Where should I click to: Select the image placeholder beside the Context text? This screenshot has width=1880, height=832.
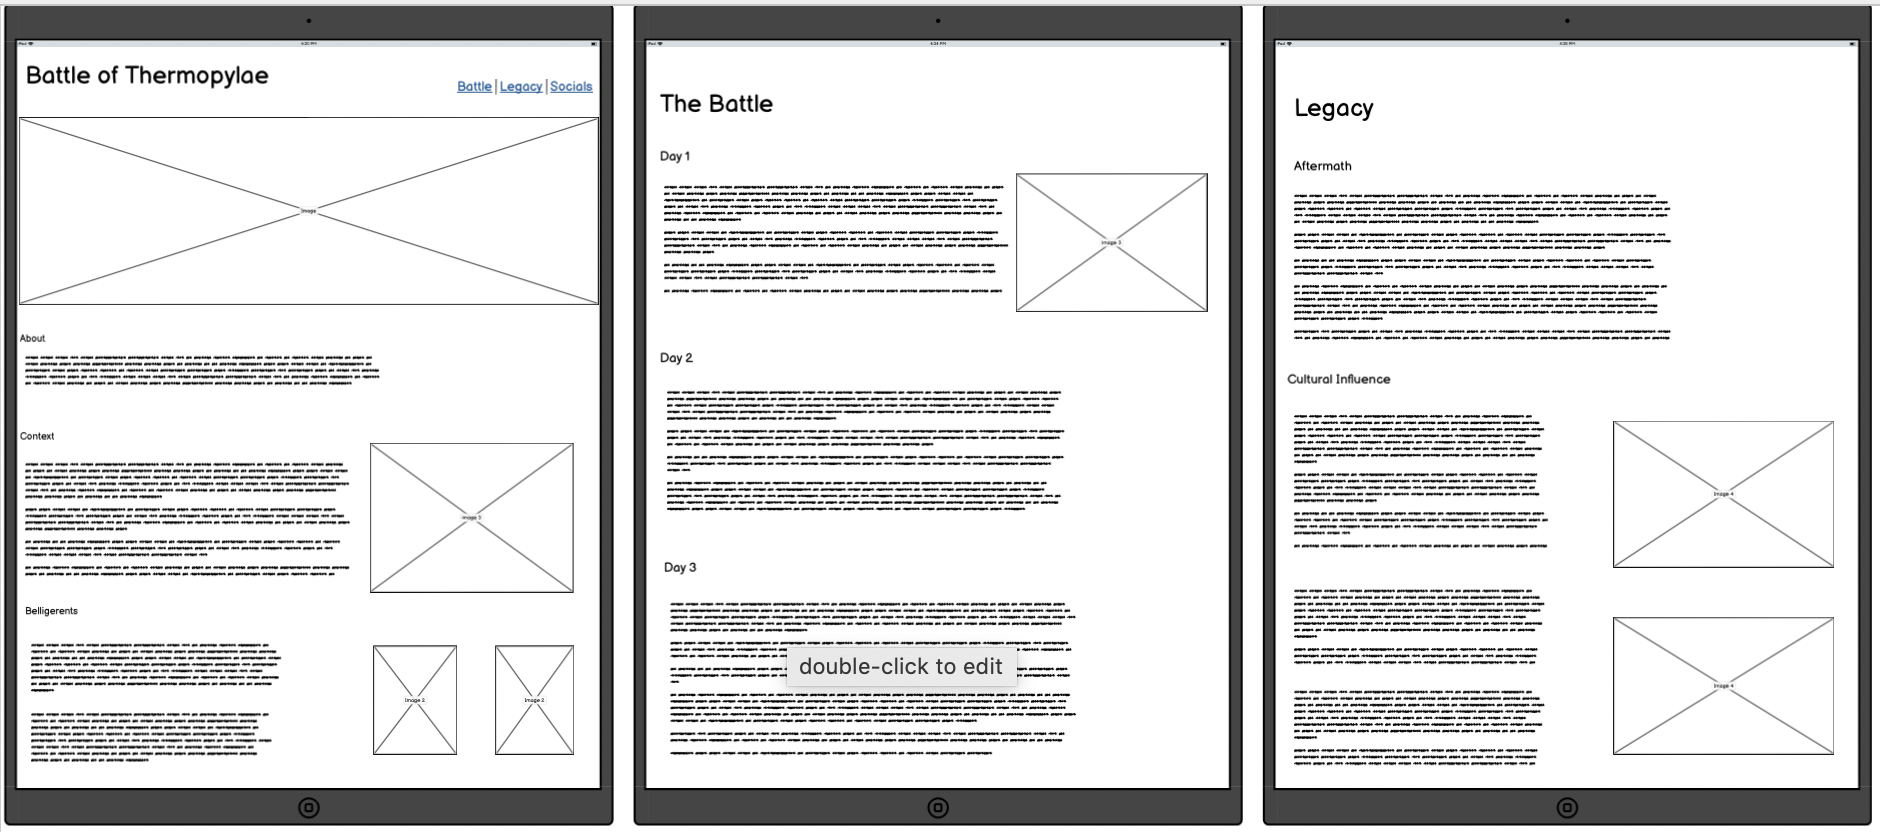click(x=472, y=518)
